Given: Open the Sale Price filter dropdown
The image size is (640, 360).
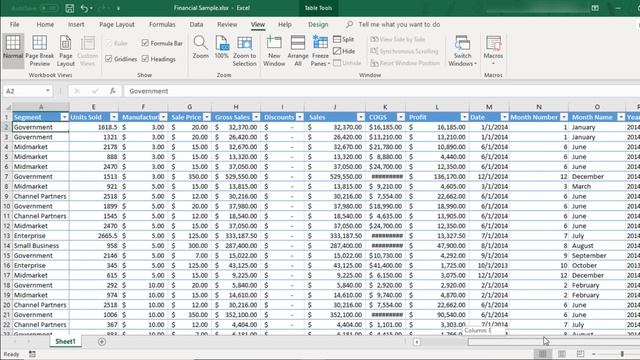Looking at the screenshot, I should 207,117.
